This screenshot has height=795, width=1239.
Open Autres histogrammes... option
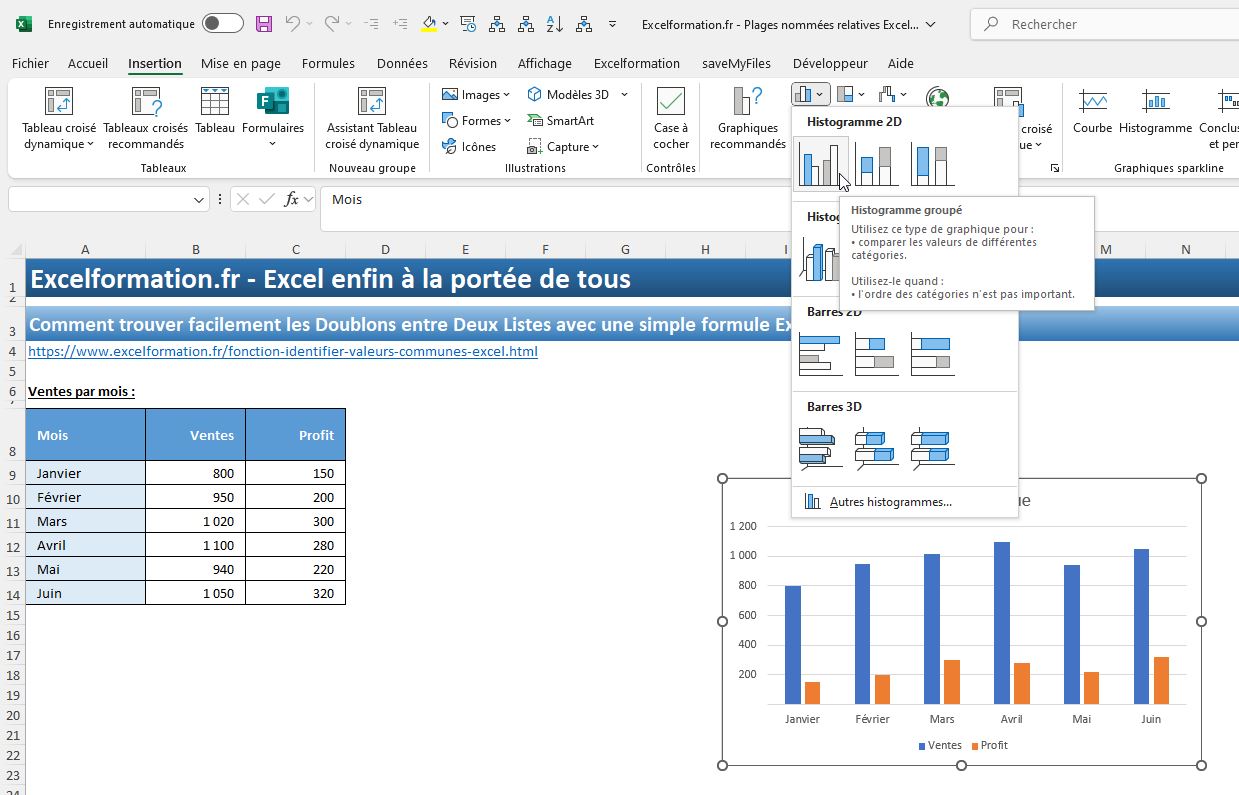[890, 502]
